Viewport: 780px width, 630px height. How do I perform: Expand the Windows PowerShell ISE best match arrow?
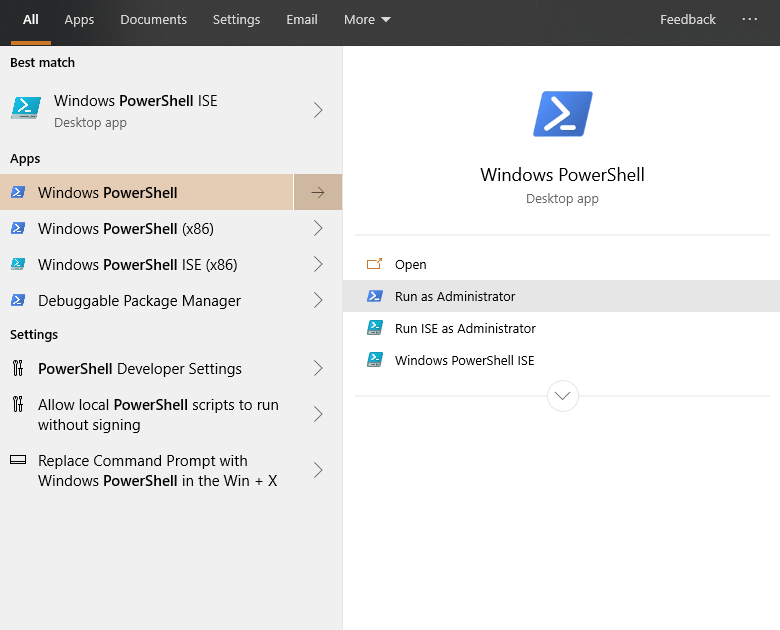pos(318,110)
